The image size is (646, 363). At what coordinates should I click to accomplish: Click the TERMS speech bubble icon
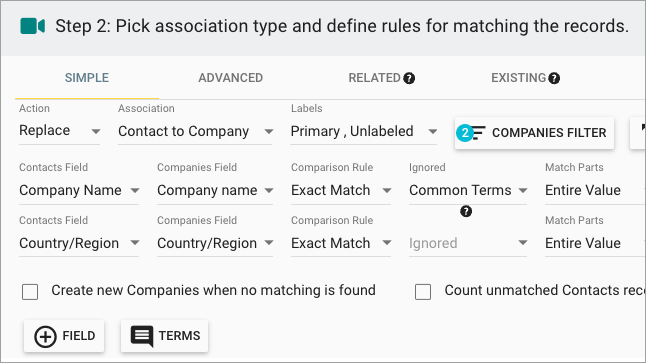142,336
